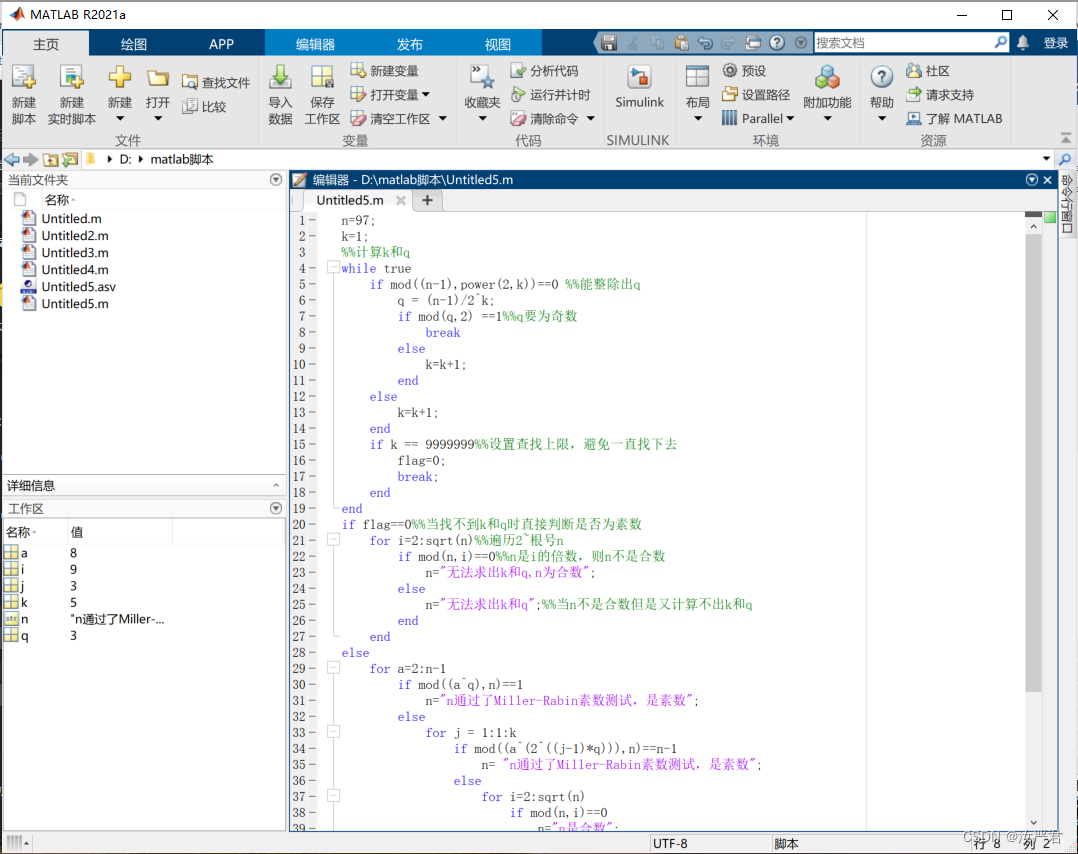
Task: Click the browse-for-folder icon in address bar
Action: pos(69,160)
